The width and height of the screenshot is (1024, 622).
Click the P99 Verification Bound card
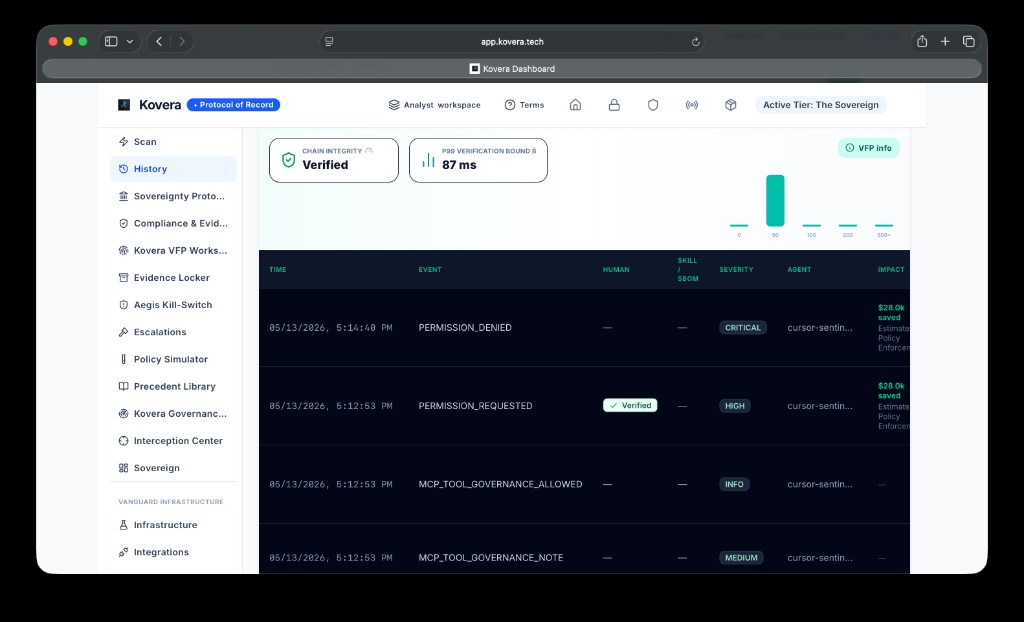coord(479,160)
